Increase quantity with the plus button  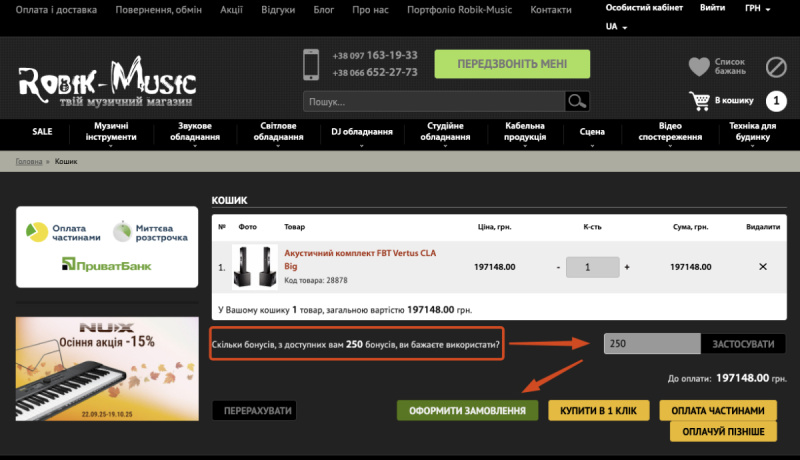[627, 267]
